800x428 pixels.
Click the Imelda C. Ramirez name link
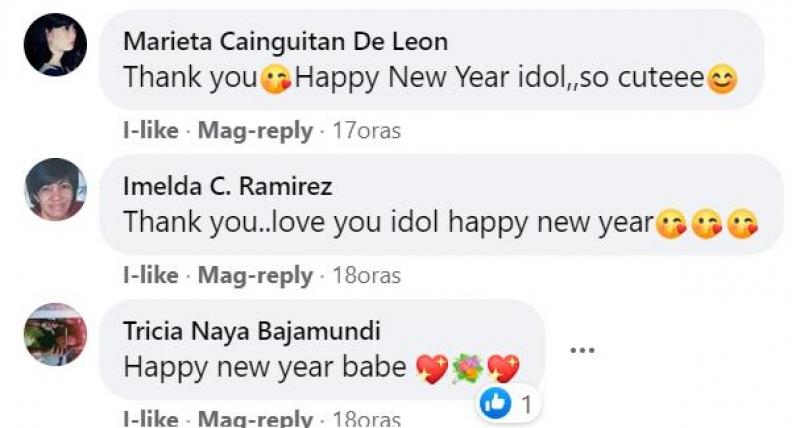pyautogui.click(x=228, y=187)
